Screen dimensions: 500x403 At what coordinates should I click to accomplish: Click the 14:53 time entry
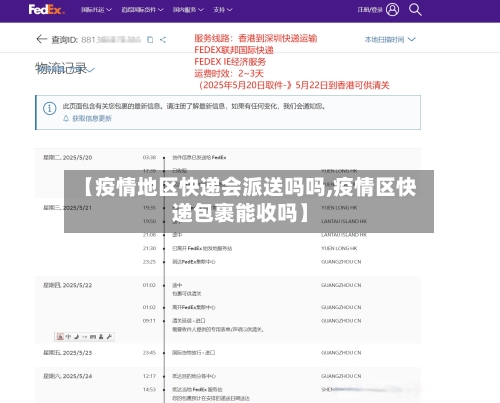(x=149, y=389)
